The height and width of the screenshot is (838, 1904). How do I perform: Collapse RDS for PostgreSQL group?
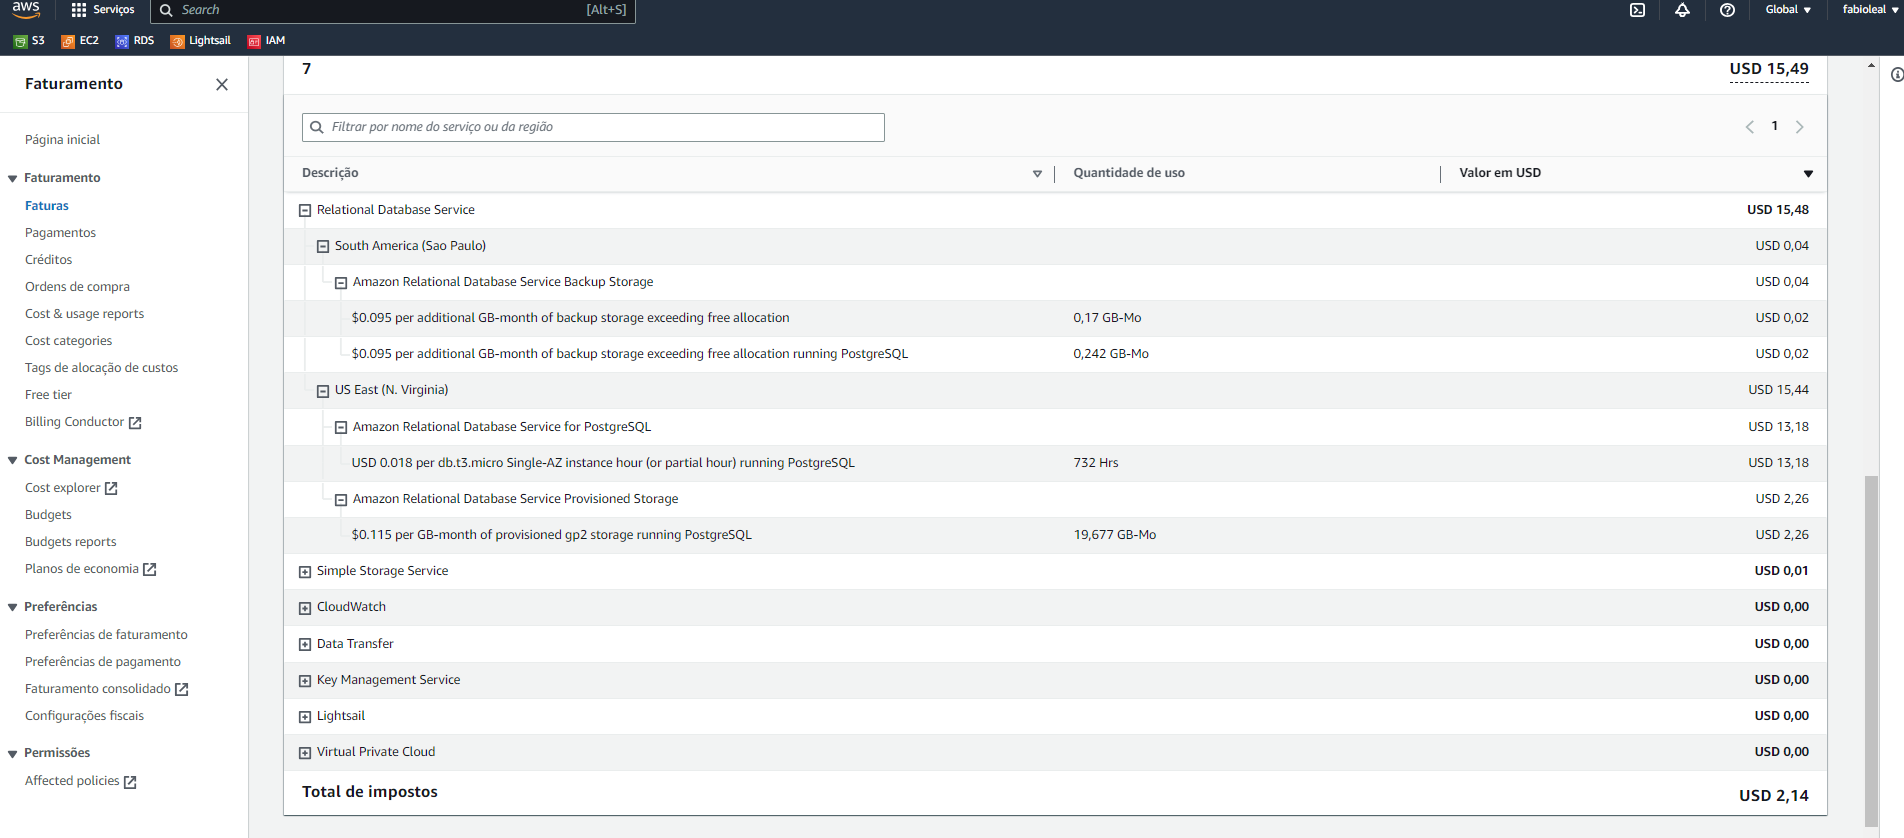341,428
